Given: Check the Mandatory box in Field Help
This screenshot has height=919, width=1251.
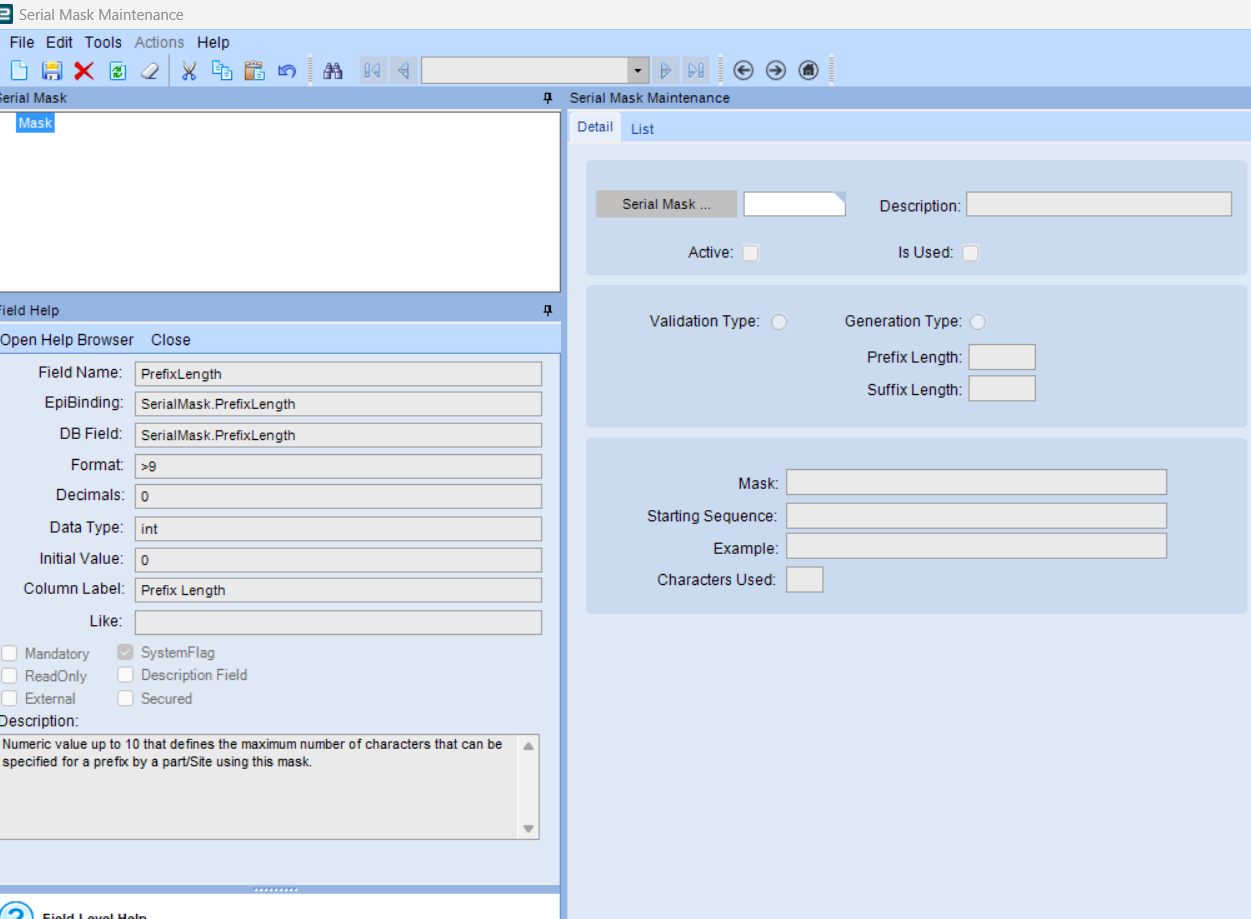Looking at the screenshot, I should (x=8, y=653).
